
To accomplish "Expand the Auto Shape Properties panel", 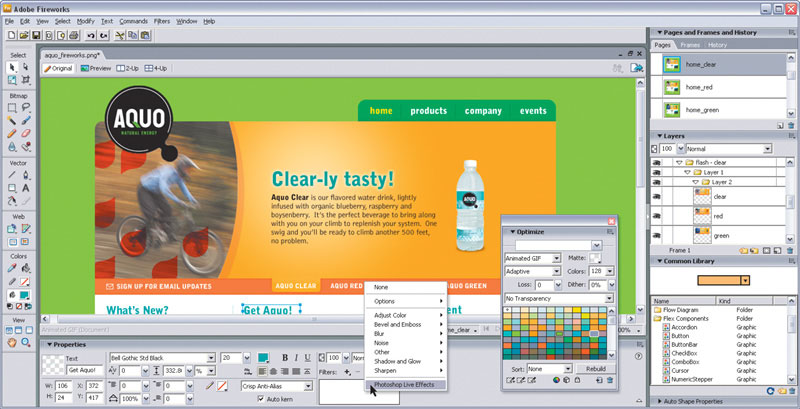I will (660, 401).
